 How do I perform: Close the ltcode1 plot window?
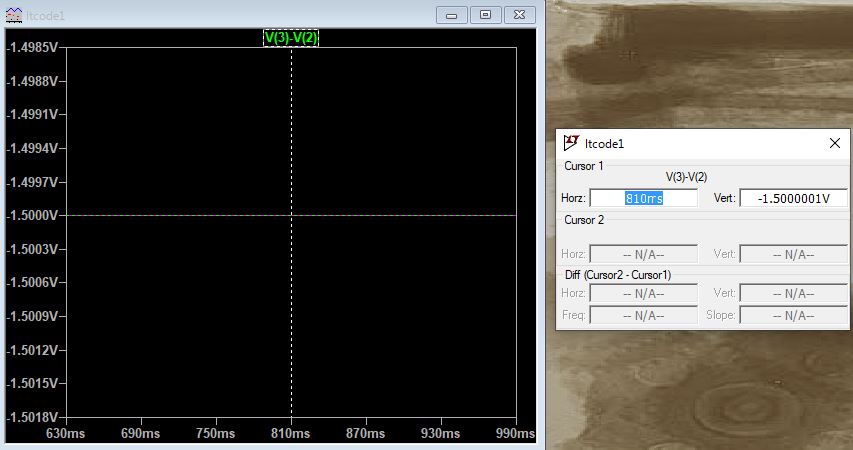point(519,15)
